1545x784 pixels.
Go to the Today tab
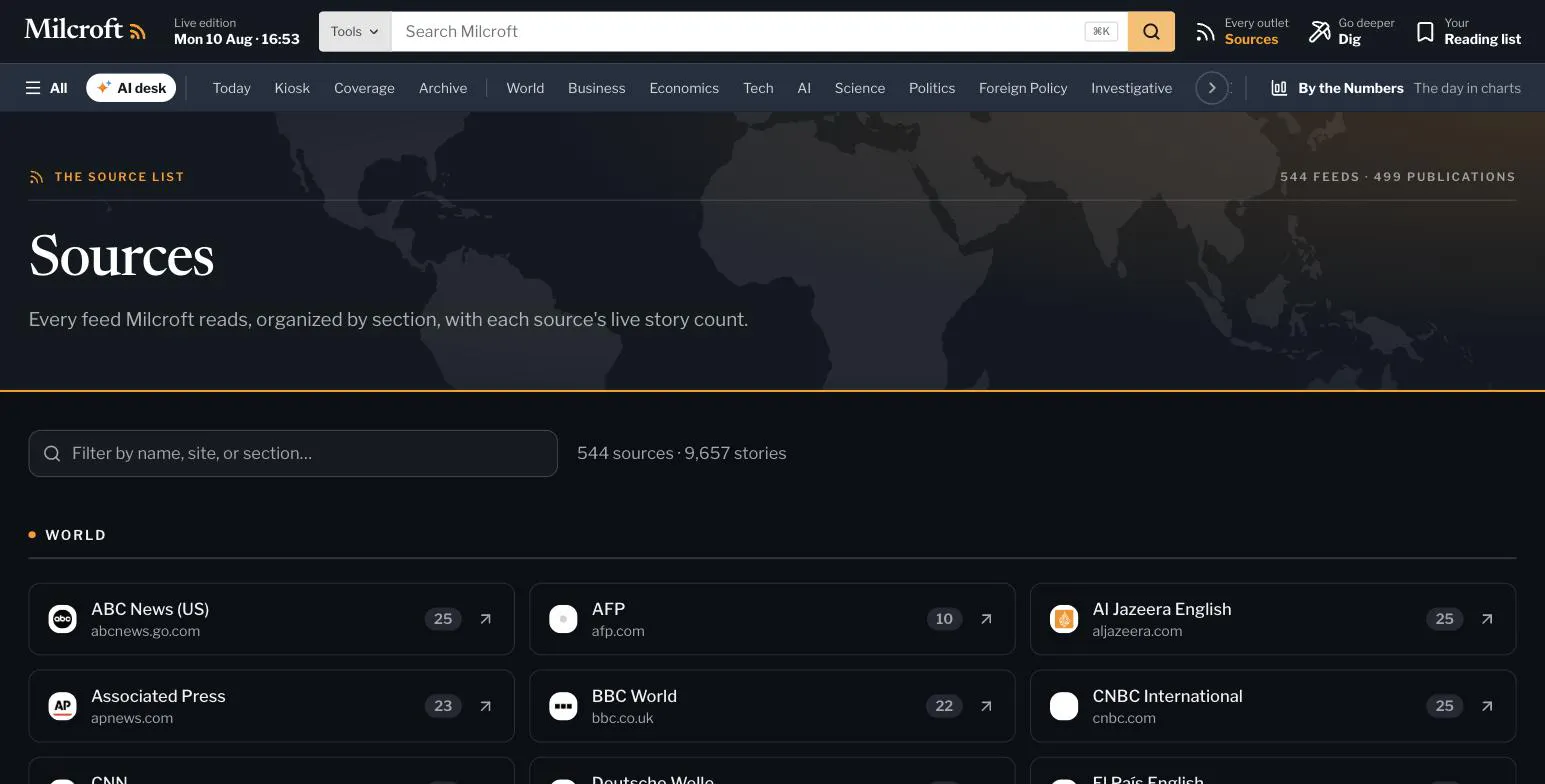point(231,88)
